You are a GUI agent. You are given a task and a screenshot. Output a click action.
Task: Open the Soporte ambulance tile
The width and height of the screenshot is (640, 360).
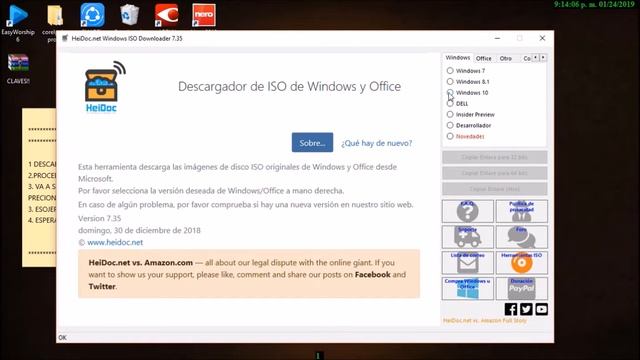tap(467, 237)
